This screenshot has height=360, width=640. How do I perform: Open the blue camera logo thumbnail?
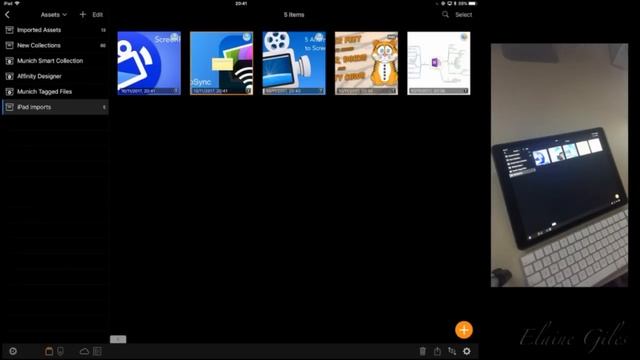click(x=149, y=63)
